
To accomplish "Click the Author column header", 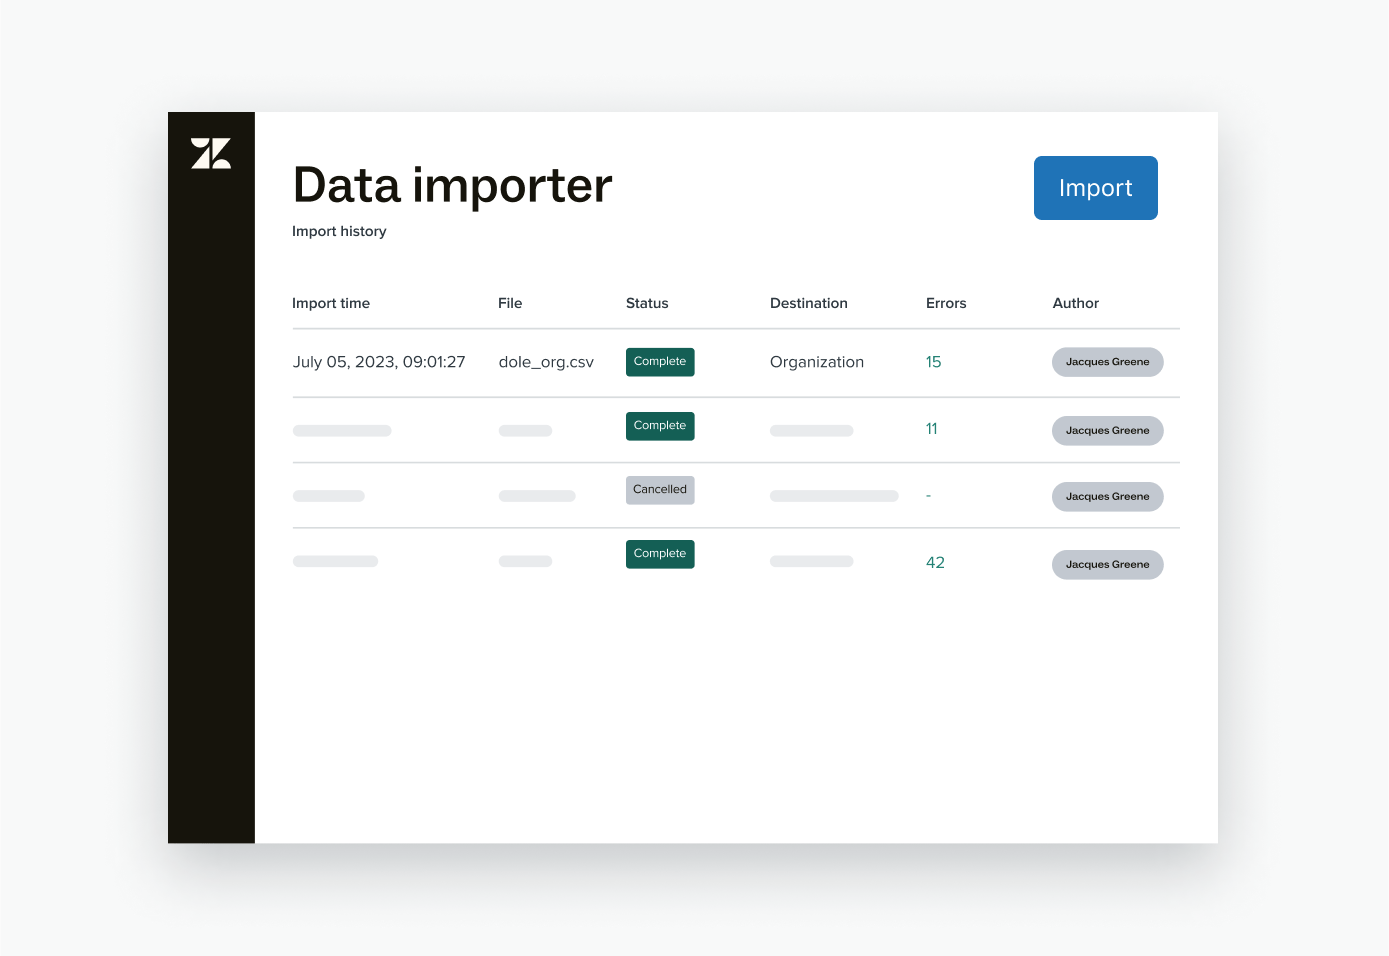I will point(1075,303).
